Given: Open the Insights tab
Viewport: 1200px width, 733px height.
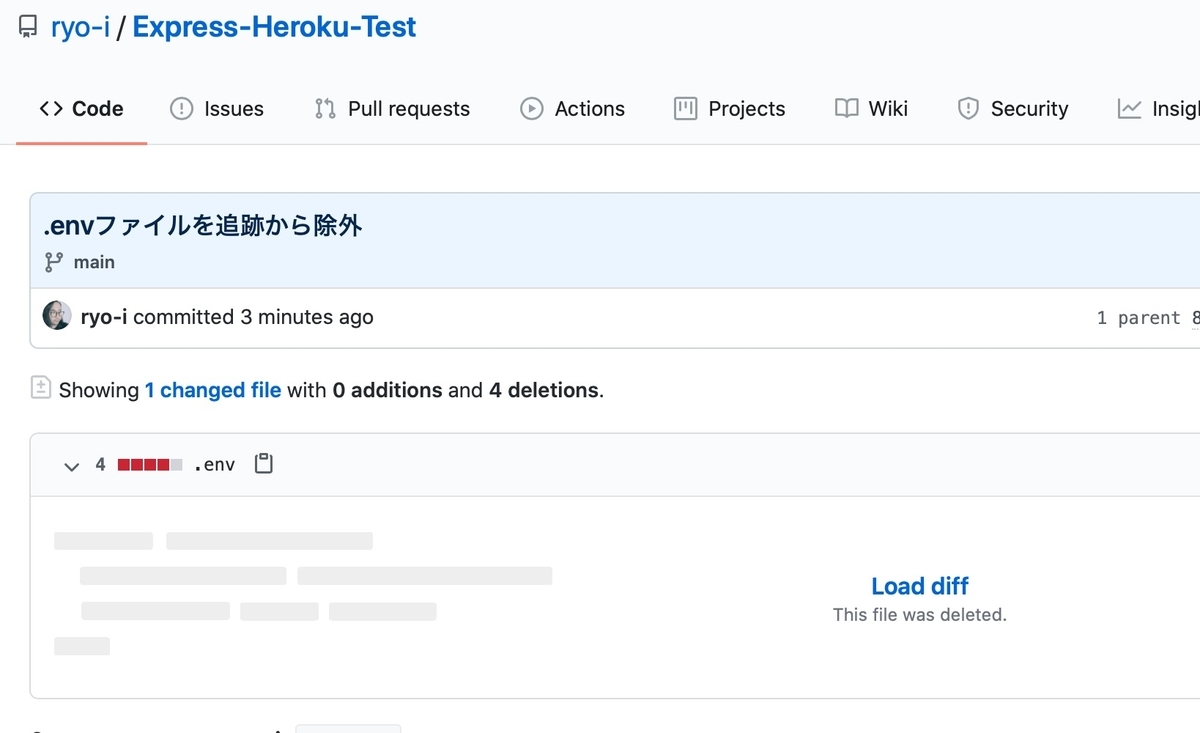Looking at the screenshot, I should [1159, 109].
